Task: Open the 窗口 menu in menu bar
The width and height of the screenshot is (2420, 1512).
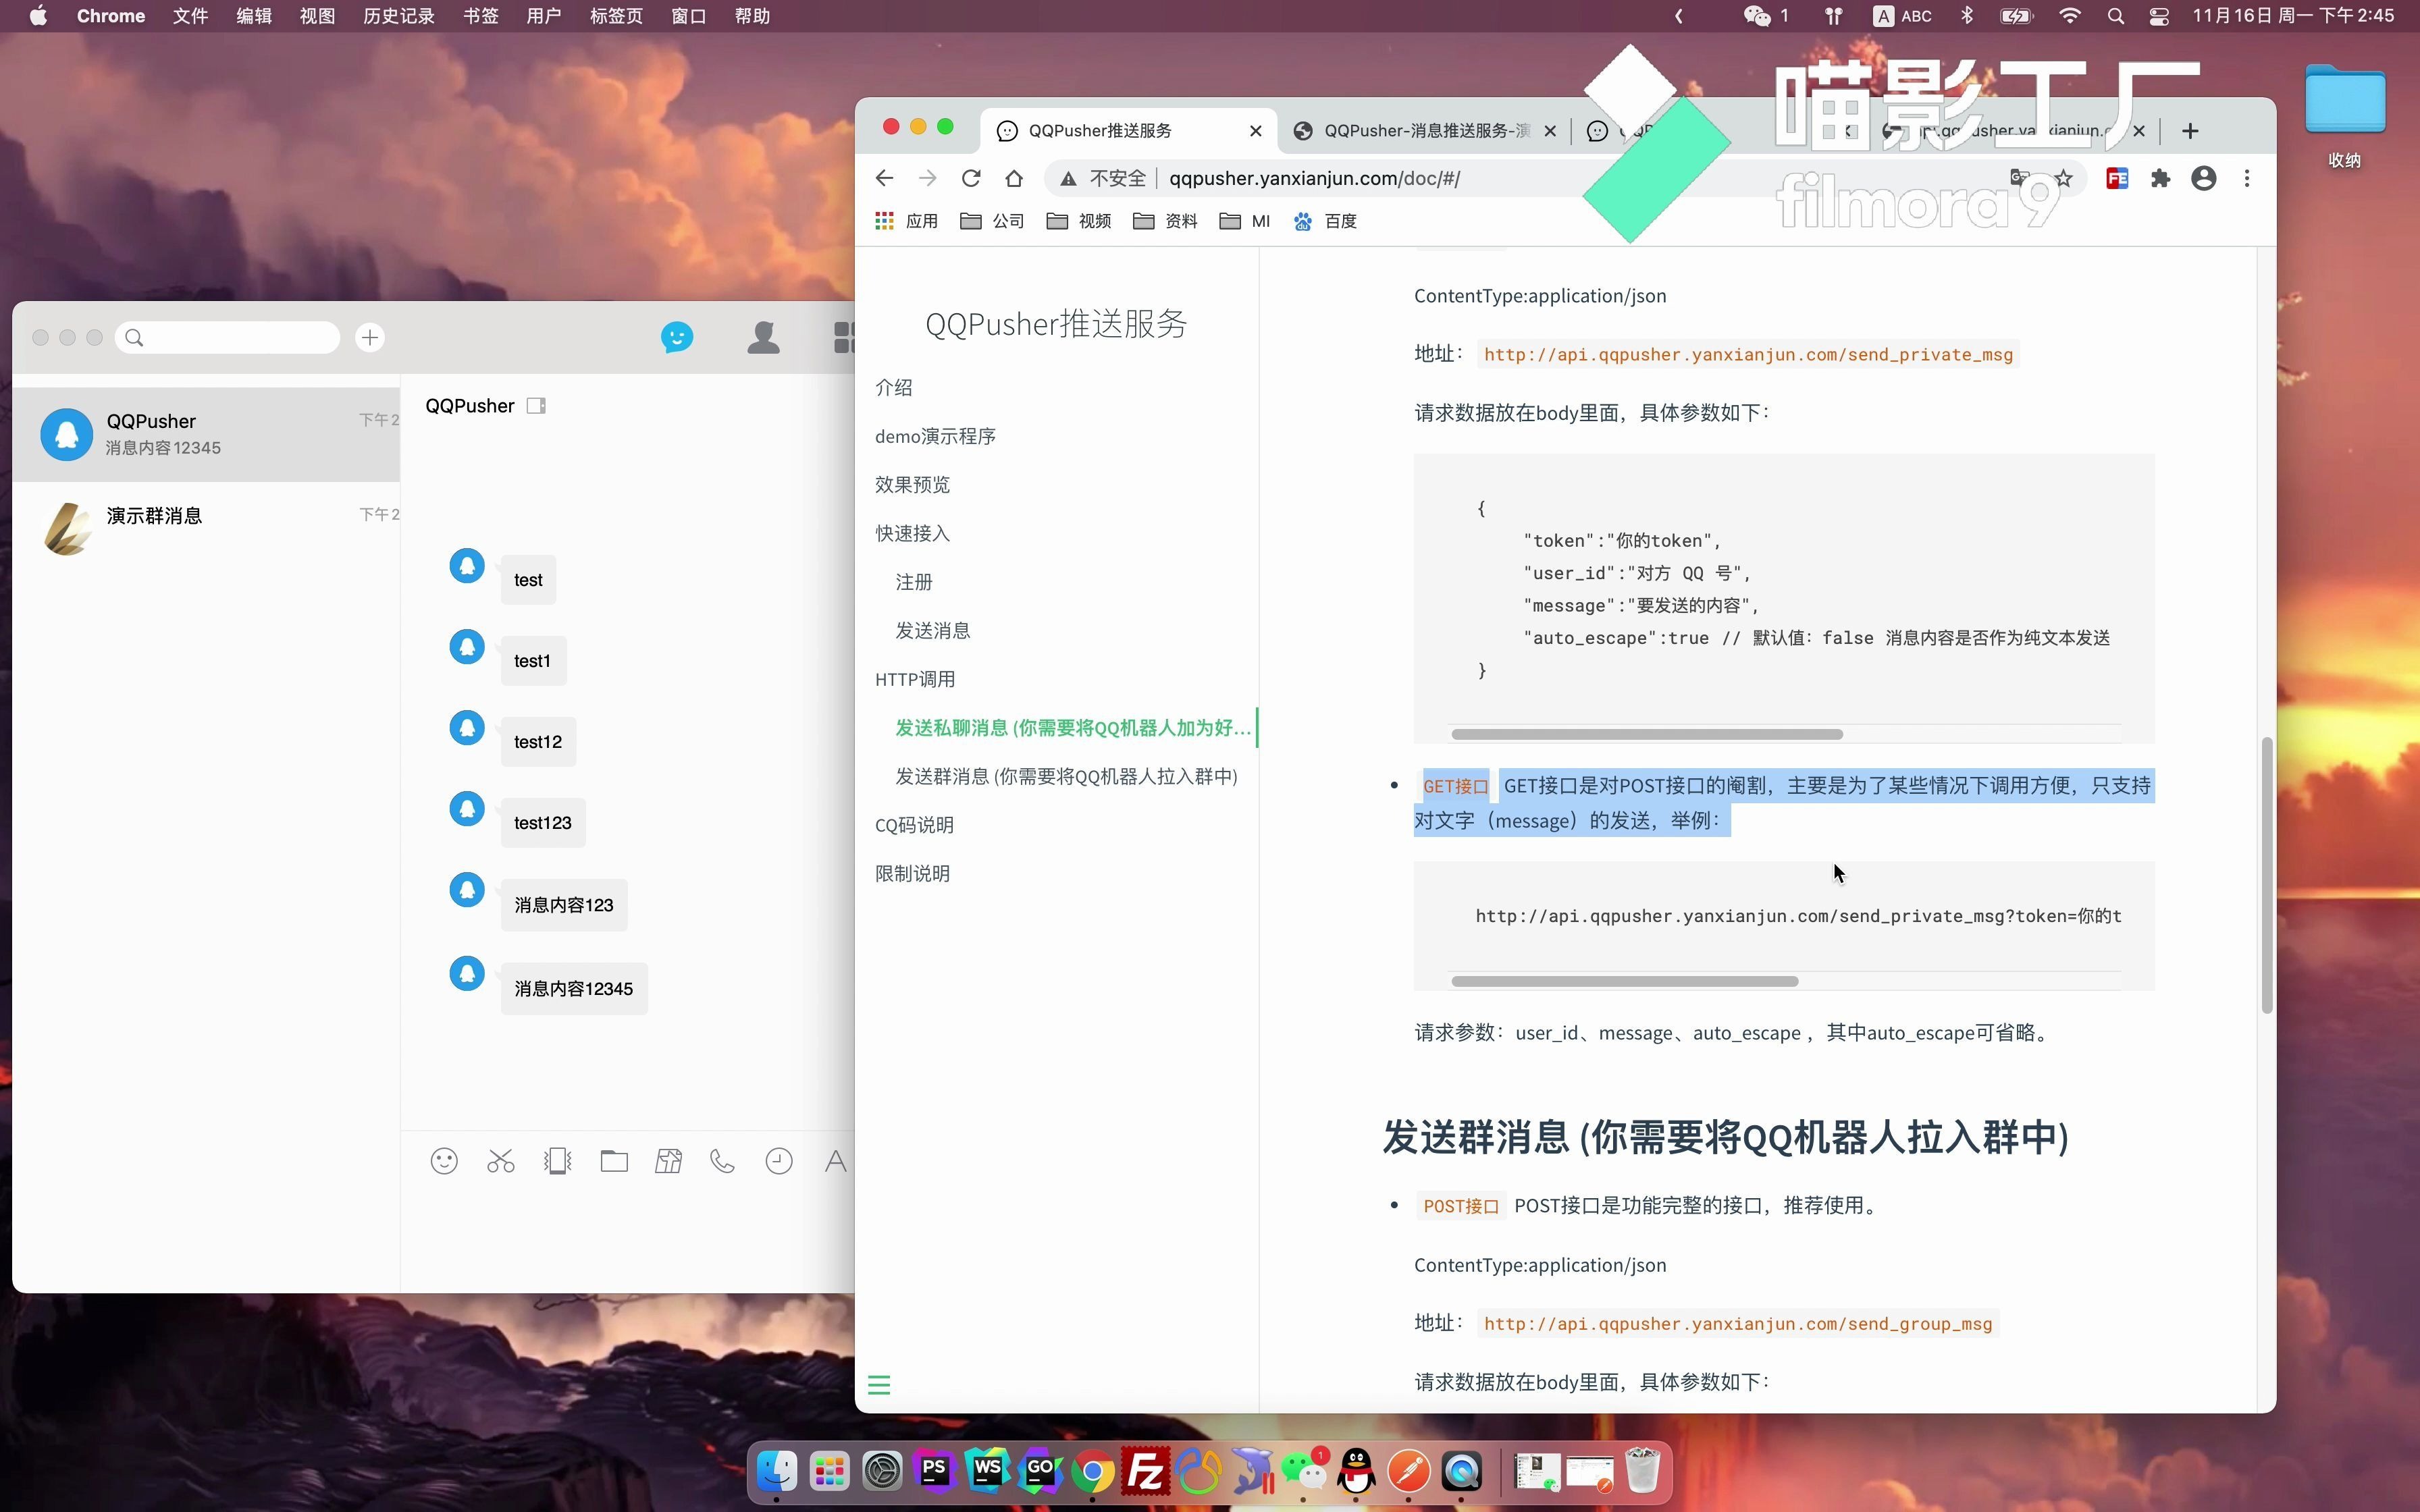Action: (689, 16)
